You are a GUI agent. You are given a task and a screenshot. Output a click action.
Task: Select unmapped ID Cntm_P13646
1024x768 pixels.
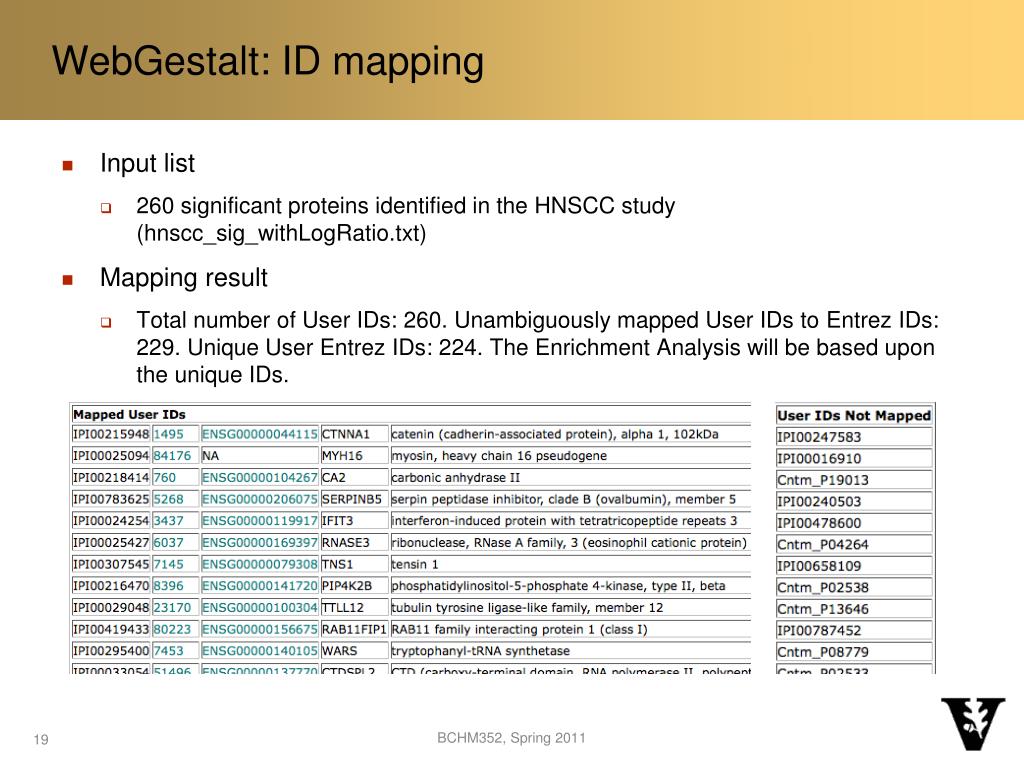pos(823,609)
